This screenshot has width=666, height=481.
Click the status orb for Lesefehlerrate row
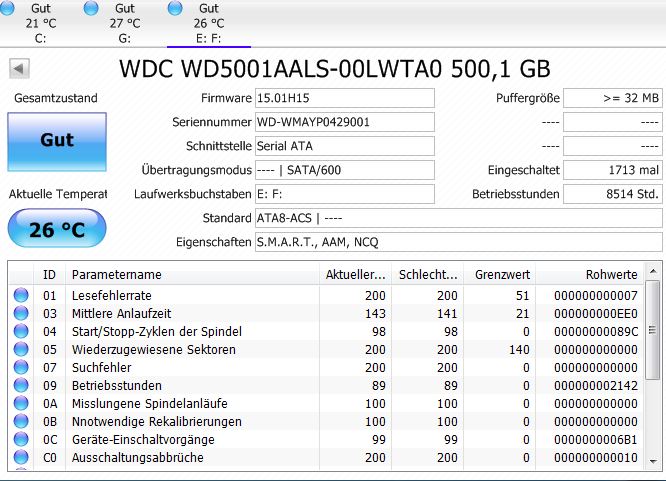(21, 295)
